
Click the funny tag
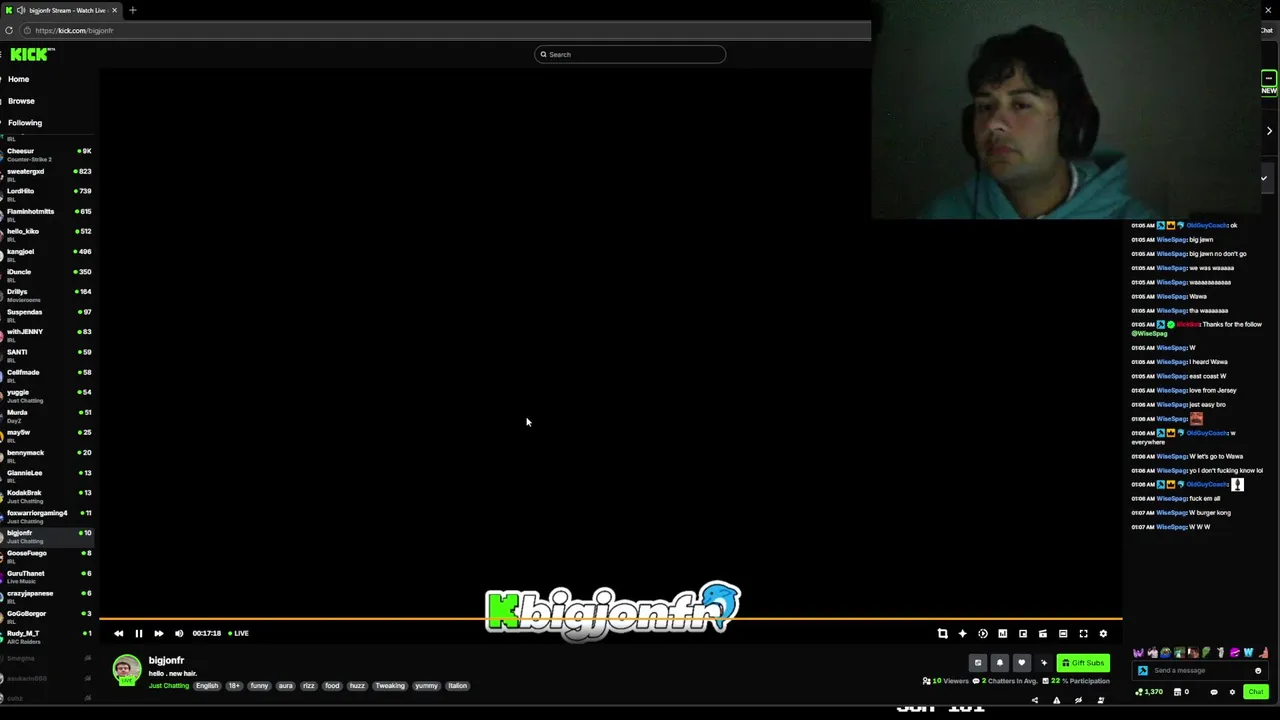260,686
